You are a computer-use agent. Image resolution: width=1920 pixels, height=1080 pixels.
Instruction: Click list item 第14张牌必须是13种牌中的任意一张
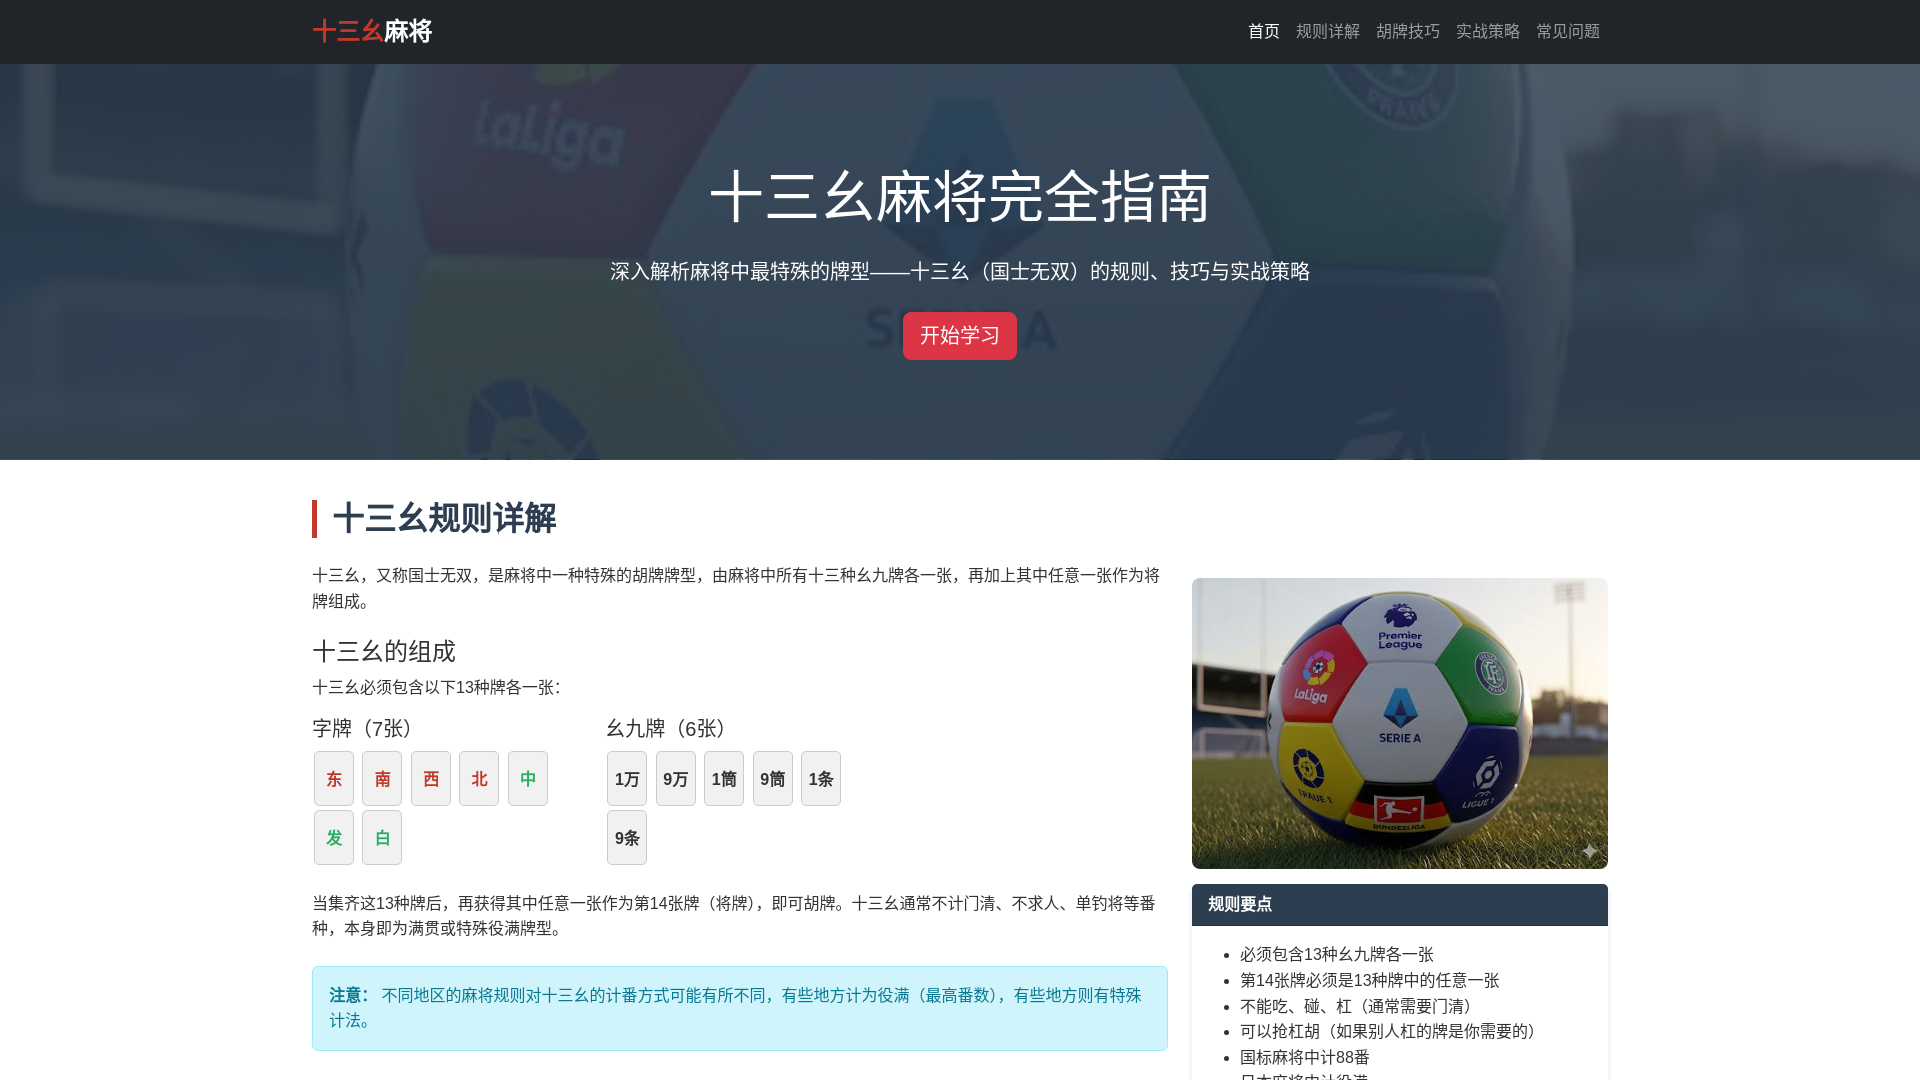pyautogui.click(x=1370, y=981)
